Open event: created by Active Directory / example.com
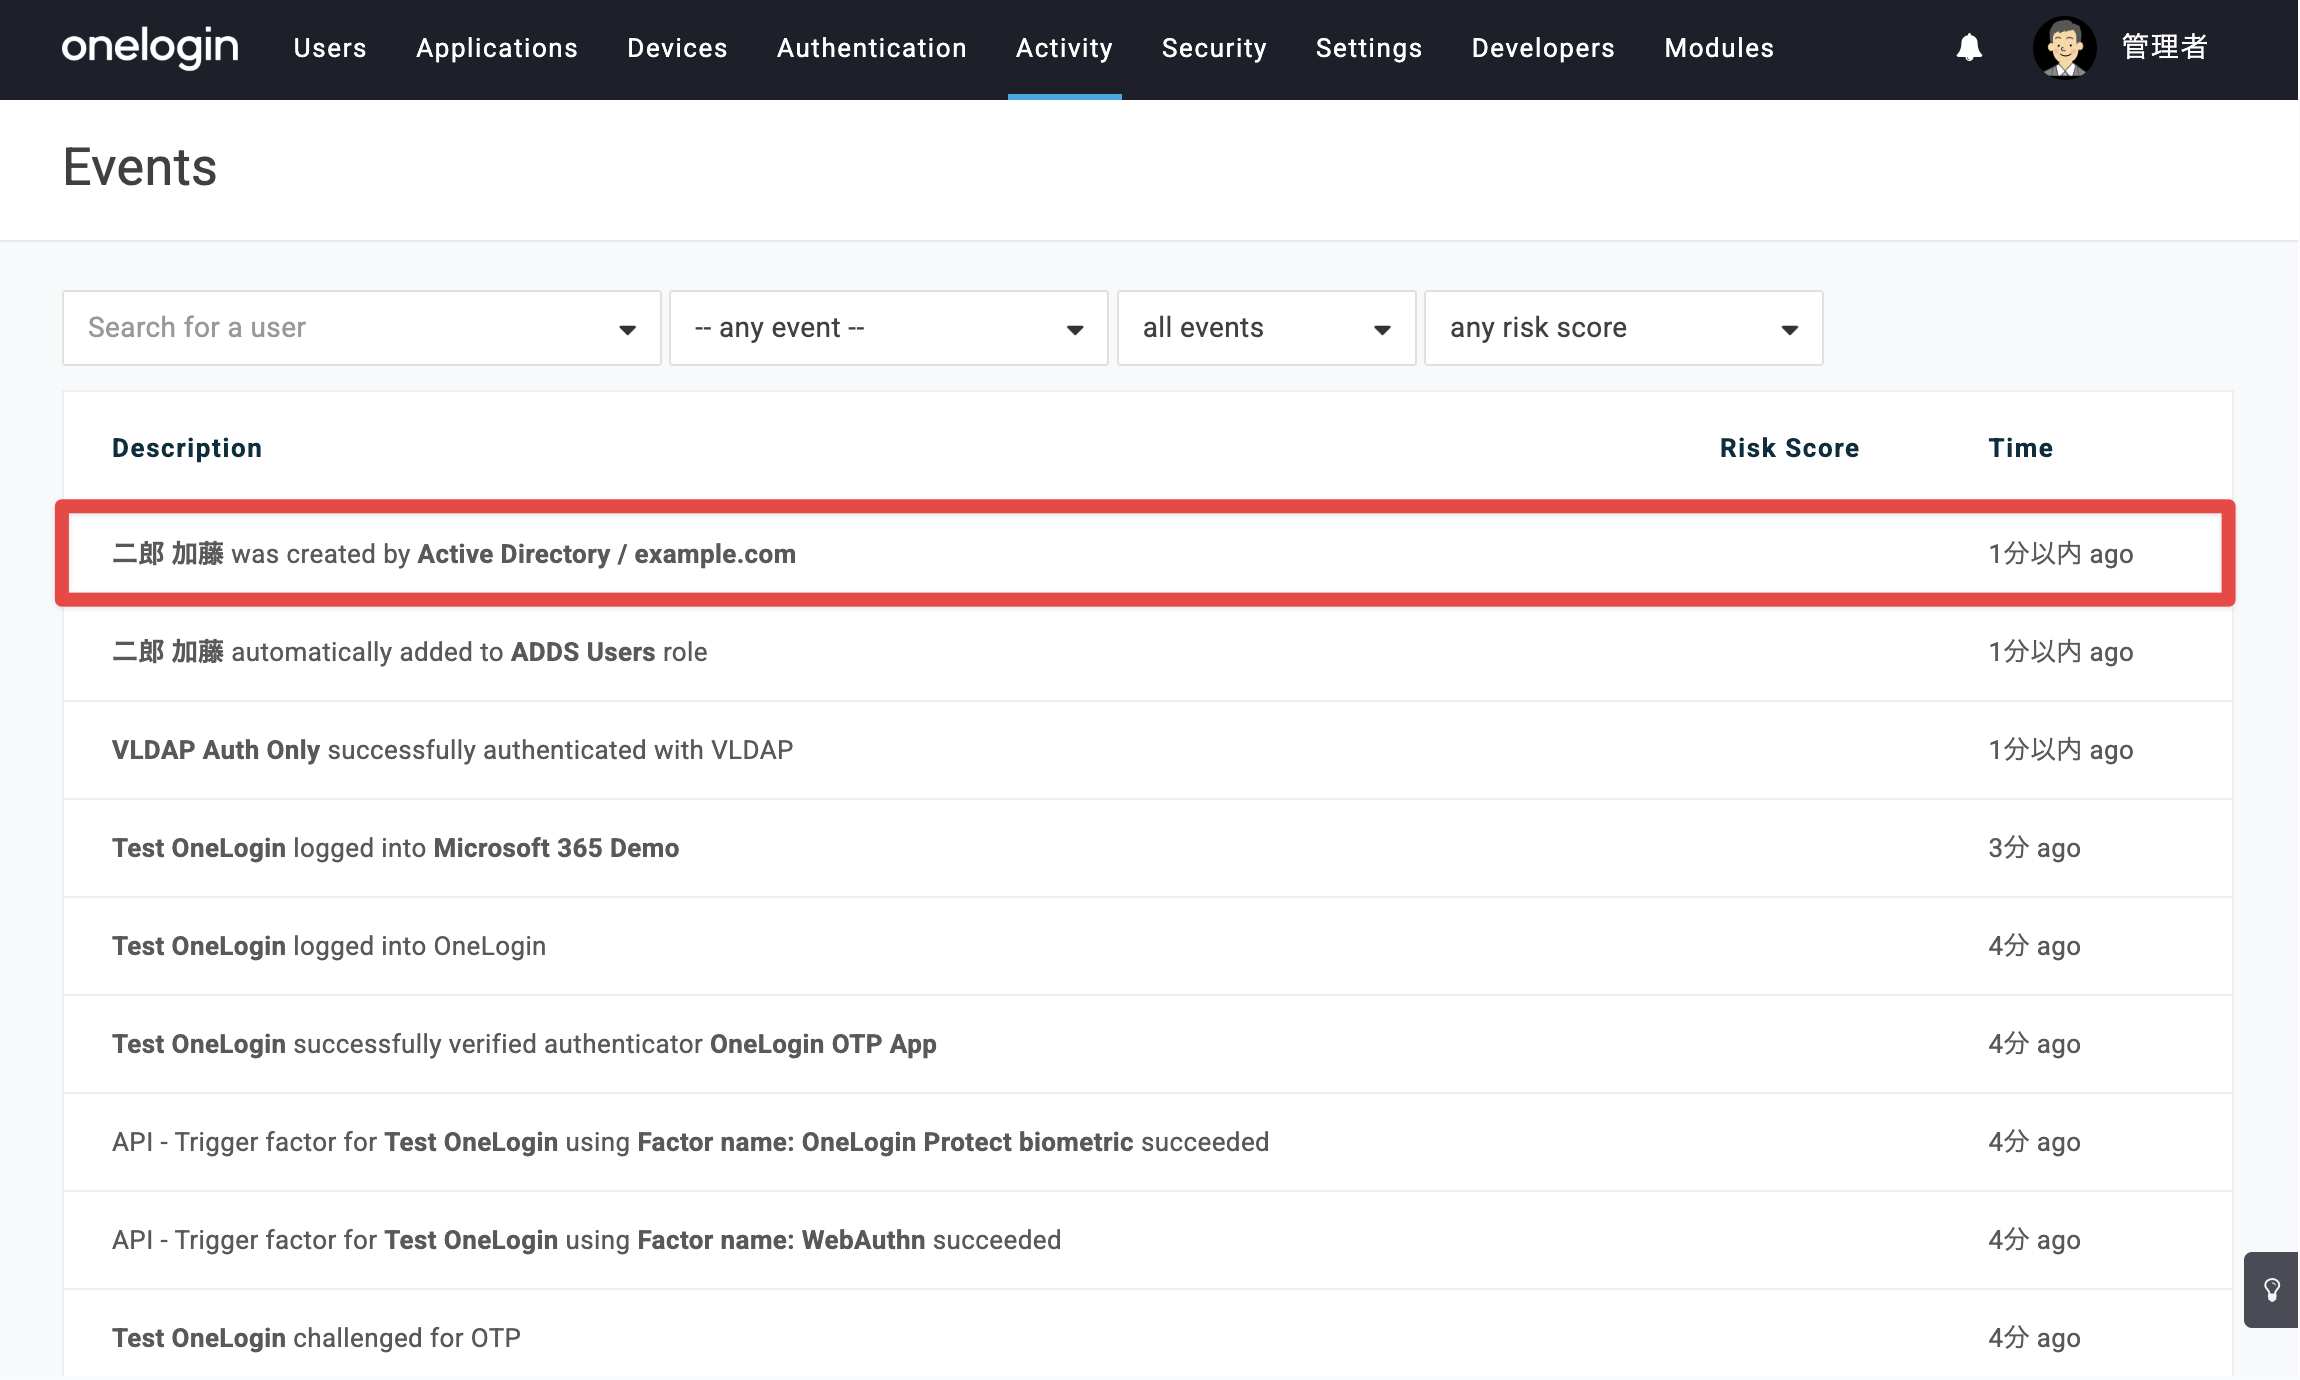 click(1146, 553)
